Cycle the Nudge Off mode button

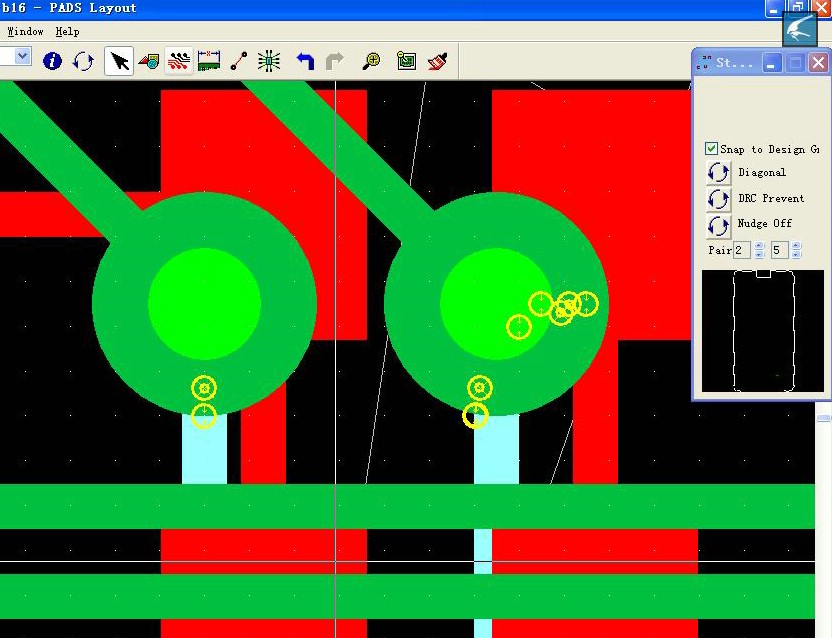pyautogui.click(x=718, y=225)
